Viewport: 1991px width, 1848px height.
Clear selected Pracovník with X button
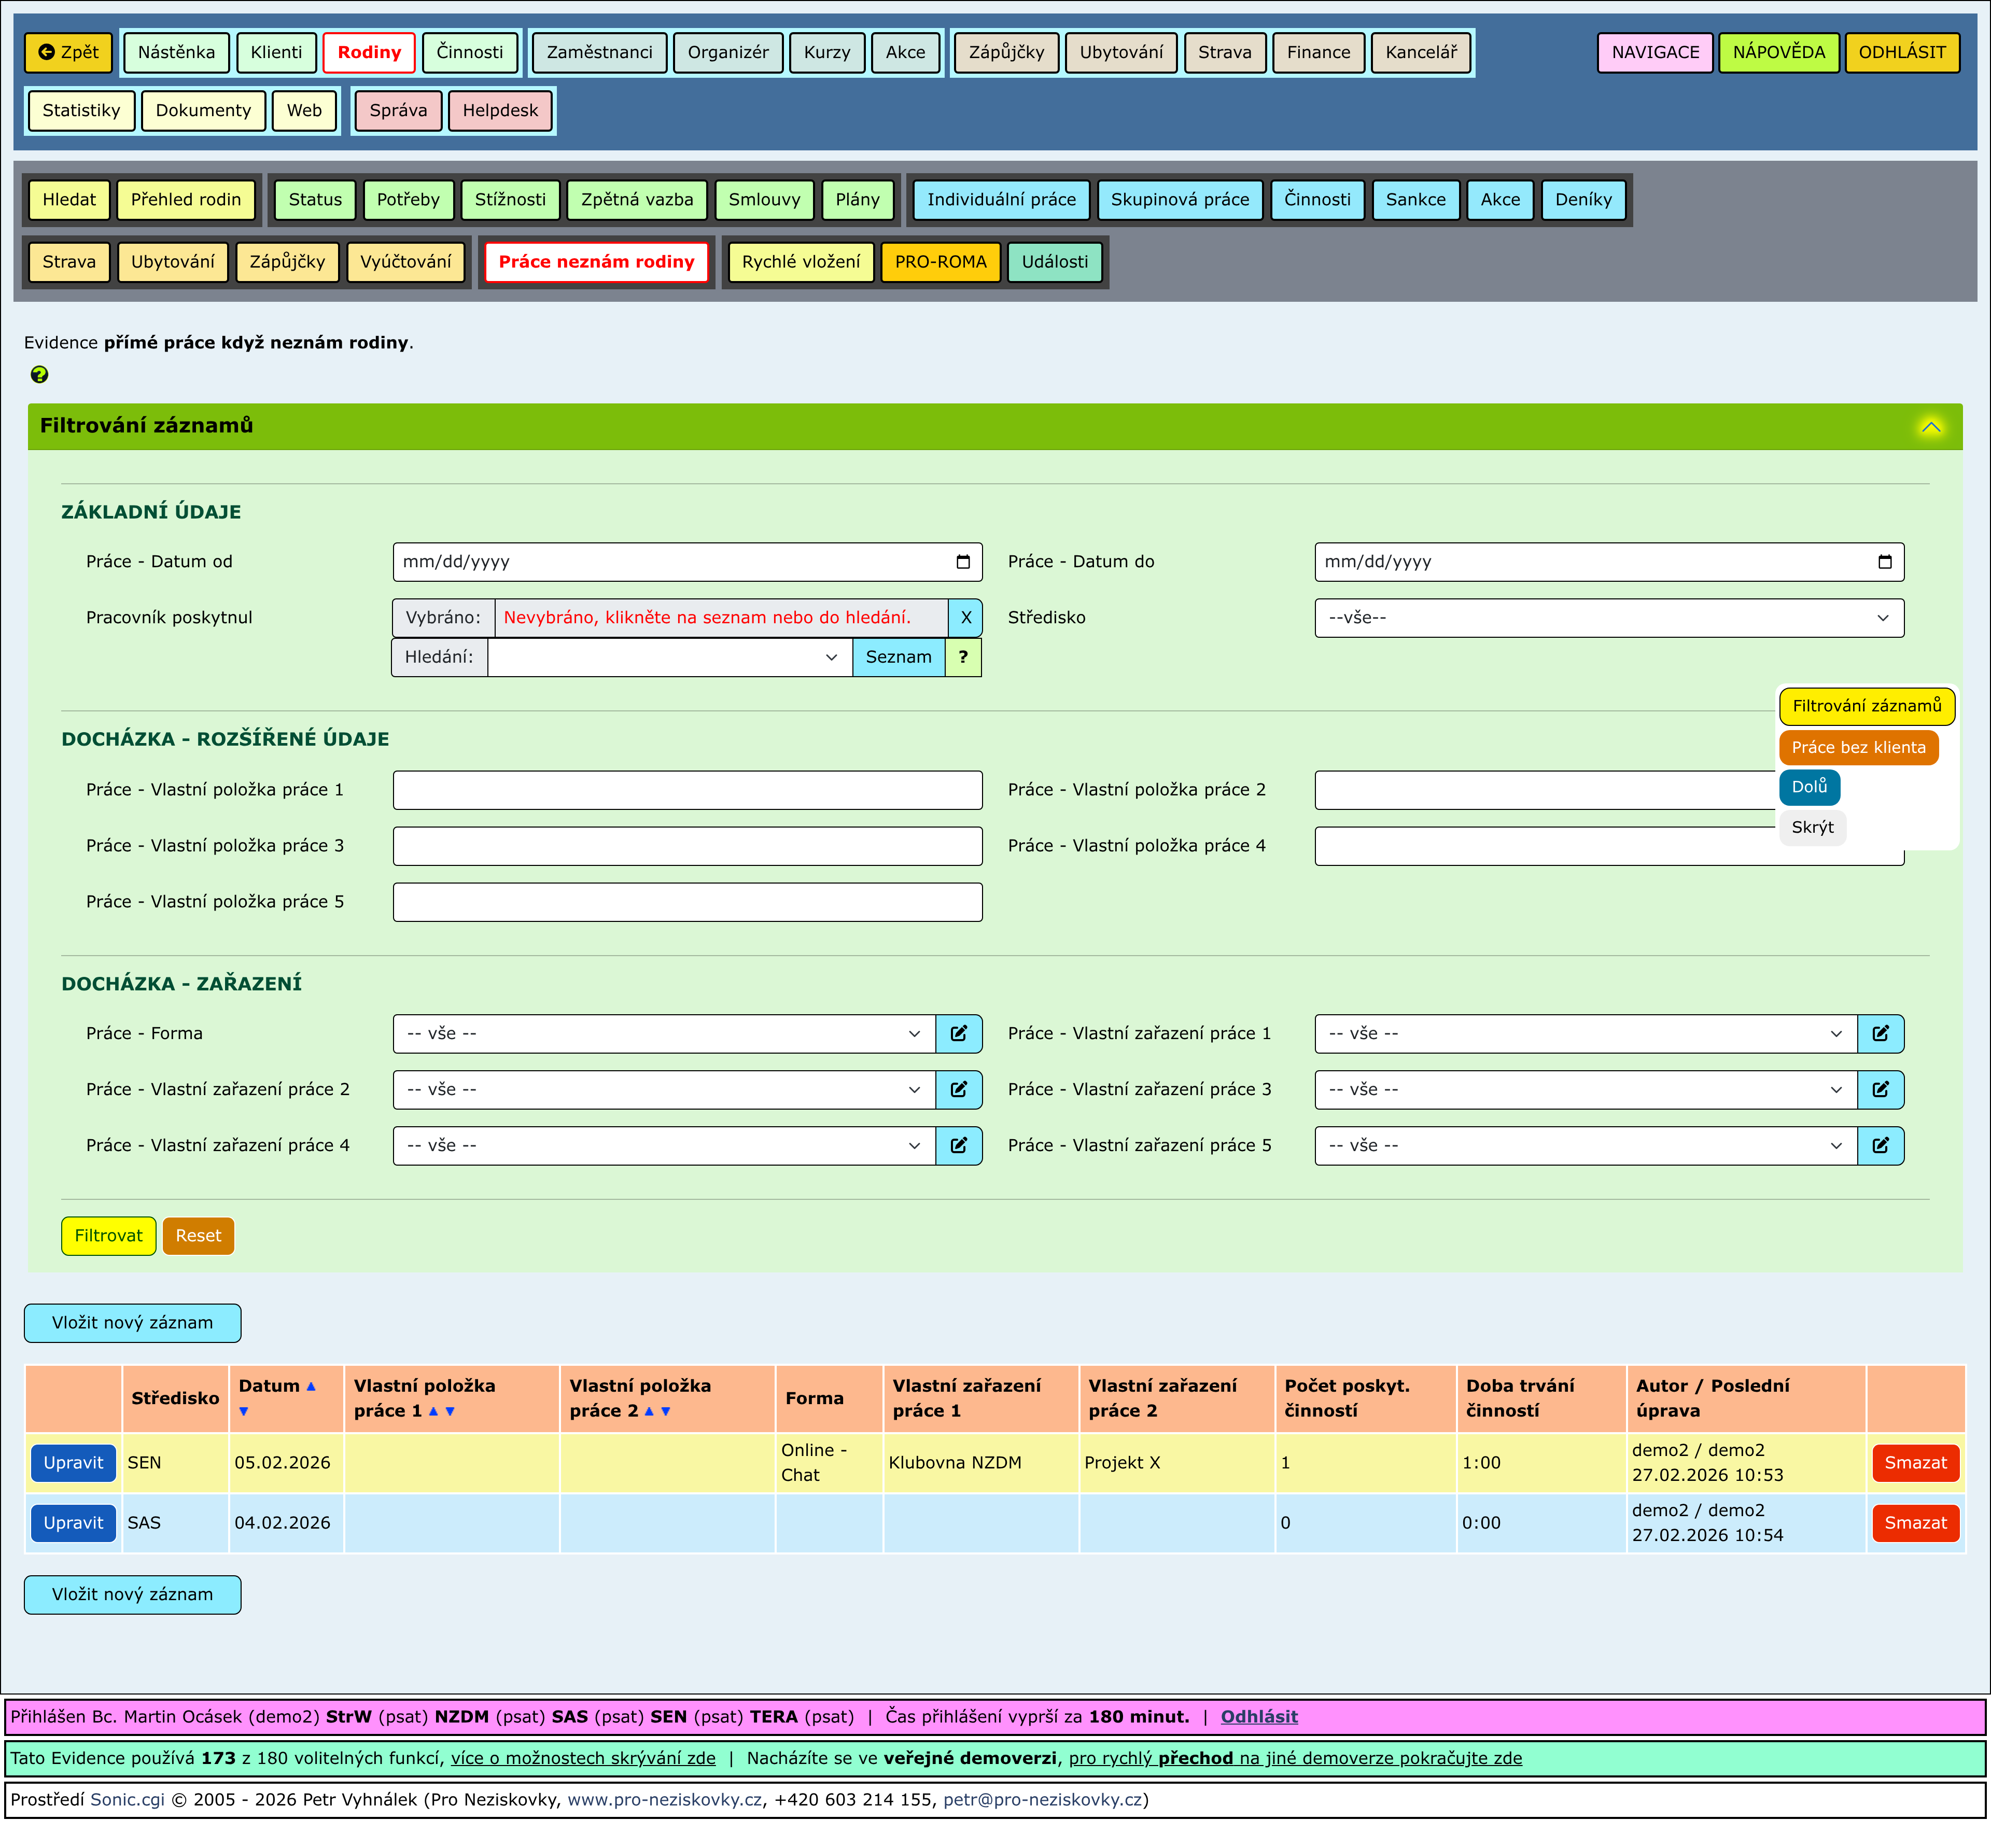point(965,618)
